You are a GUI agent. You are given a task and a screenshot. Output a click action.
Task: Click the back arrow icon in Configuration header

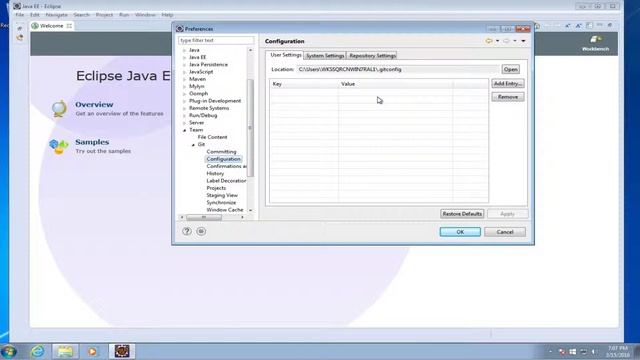point(489,41)
